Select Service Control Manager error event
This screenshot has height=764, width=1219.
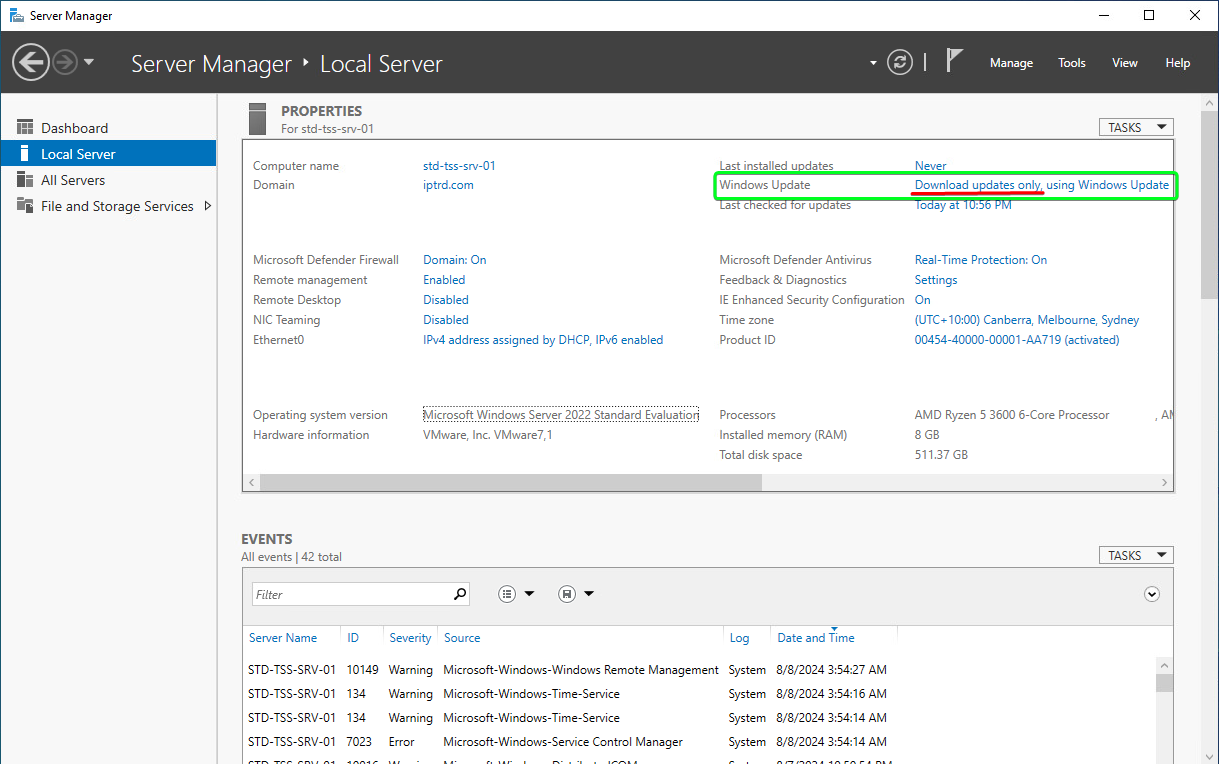click(700, 742)
